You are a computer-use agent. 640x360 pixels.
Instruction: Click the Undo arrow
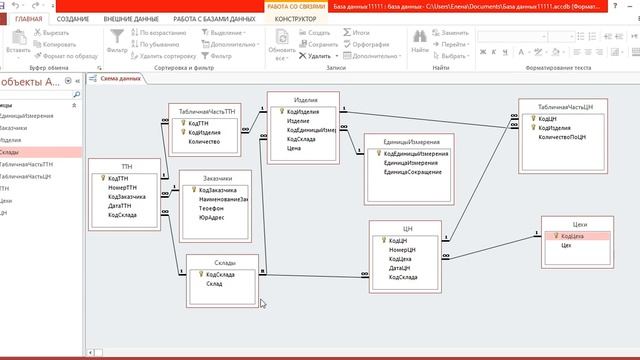16,6
